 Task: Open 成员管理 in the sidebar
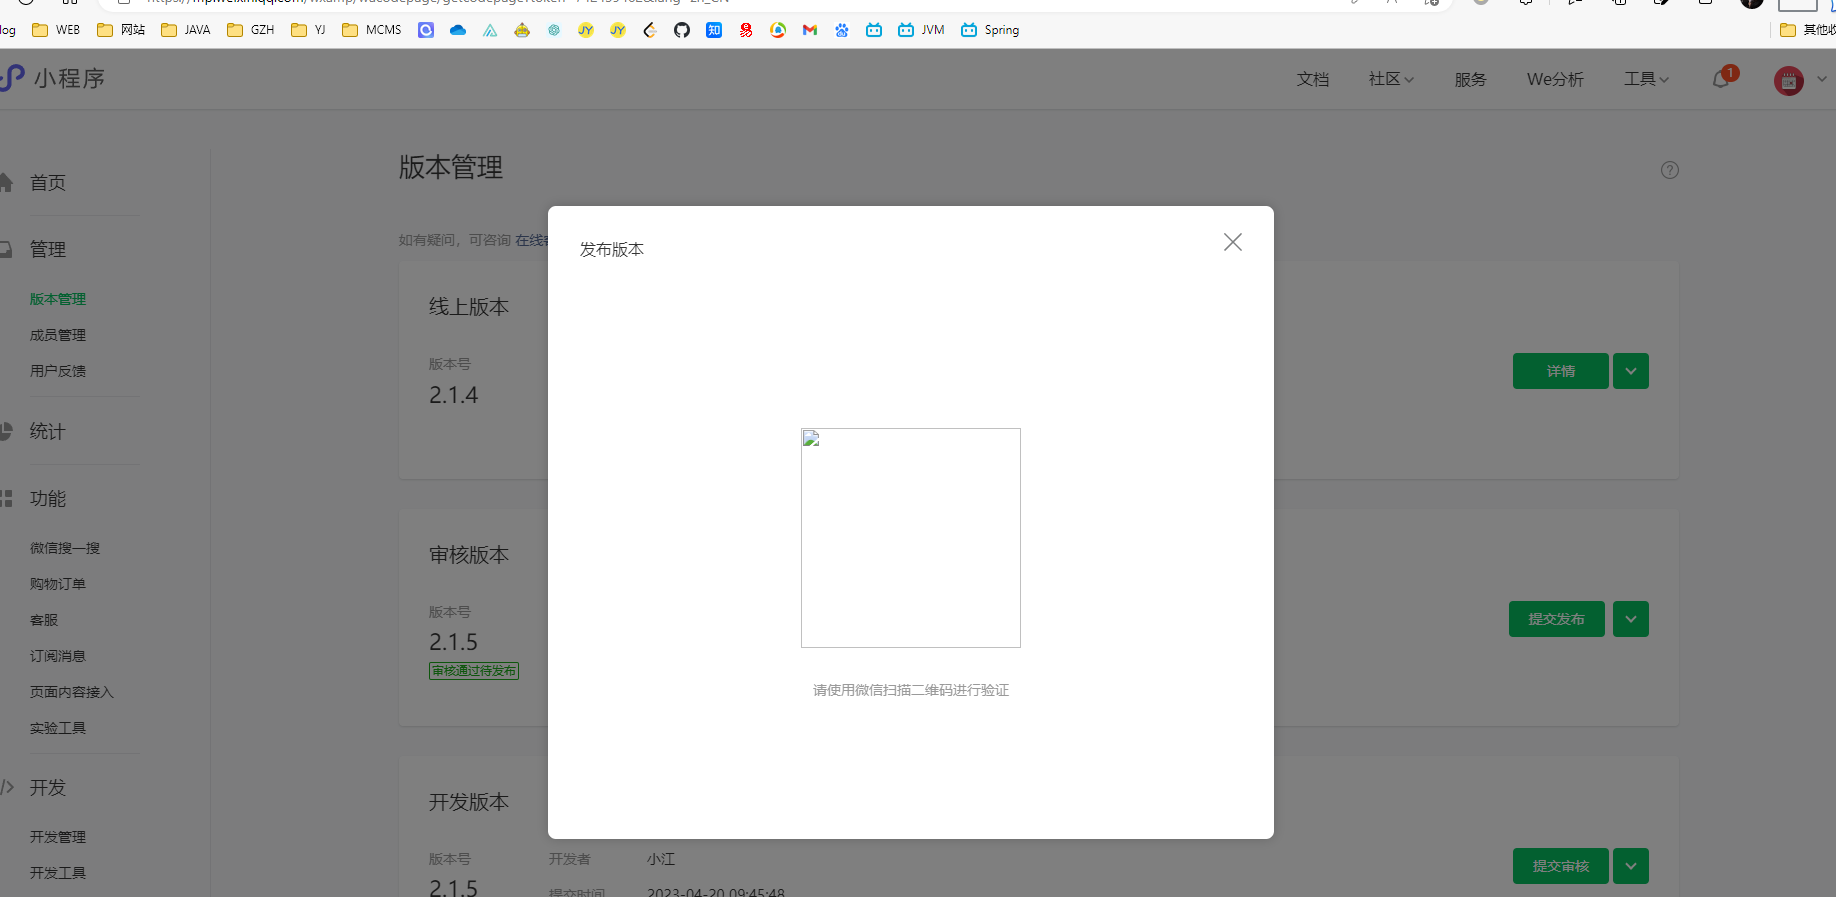tap(58, 335)
